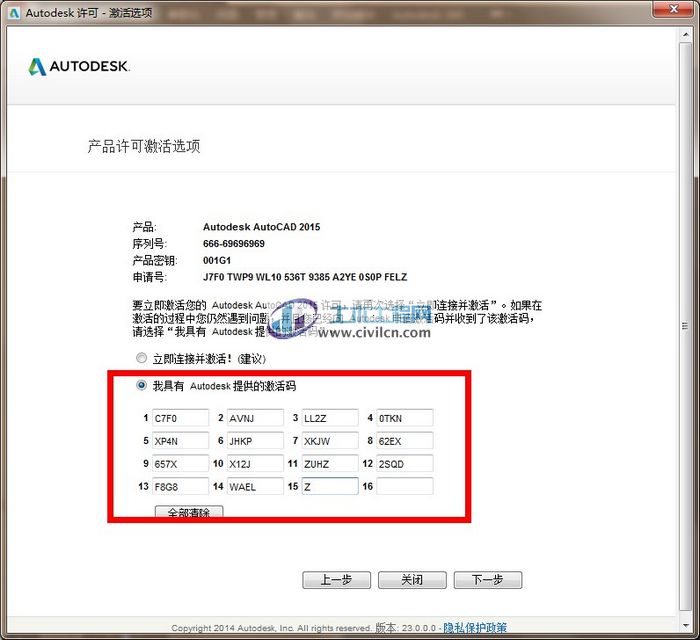Click activation code field 8 containing 62EX
The width and height of the screenshot is (700, 640).
pyautogui.click(x=405, y=441)
